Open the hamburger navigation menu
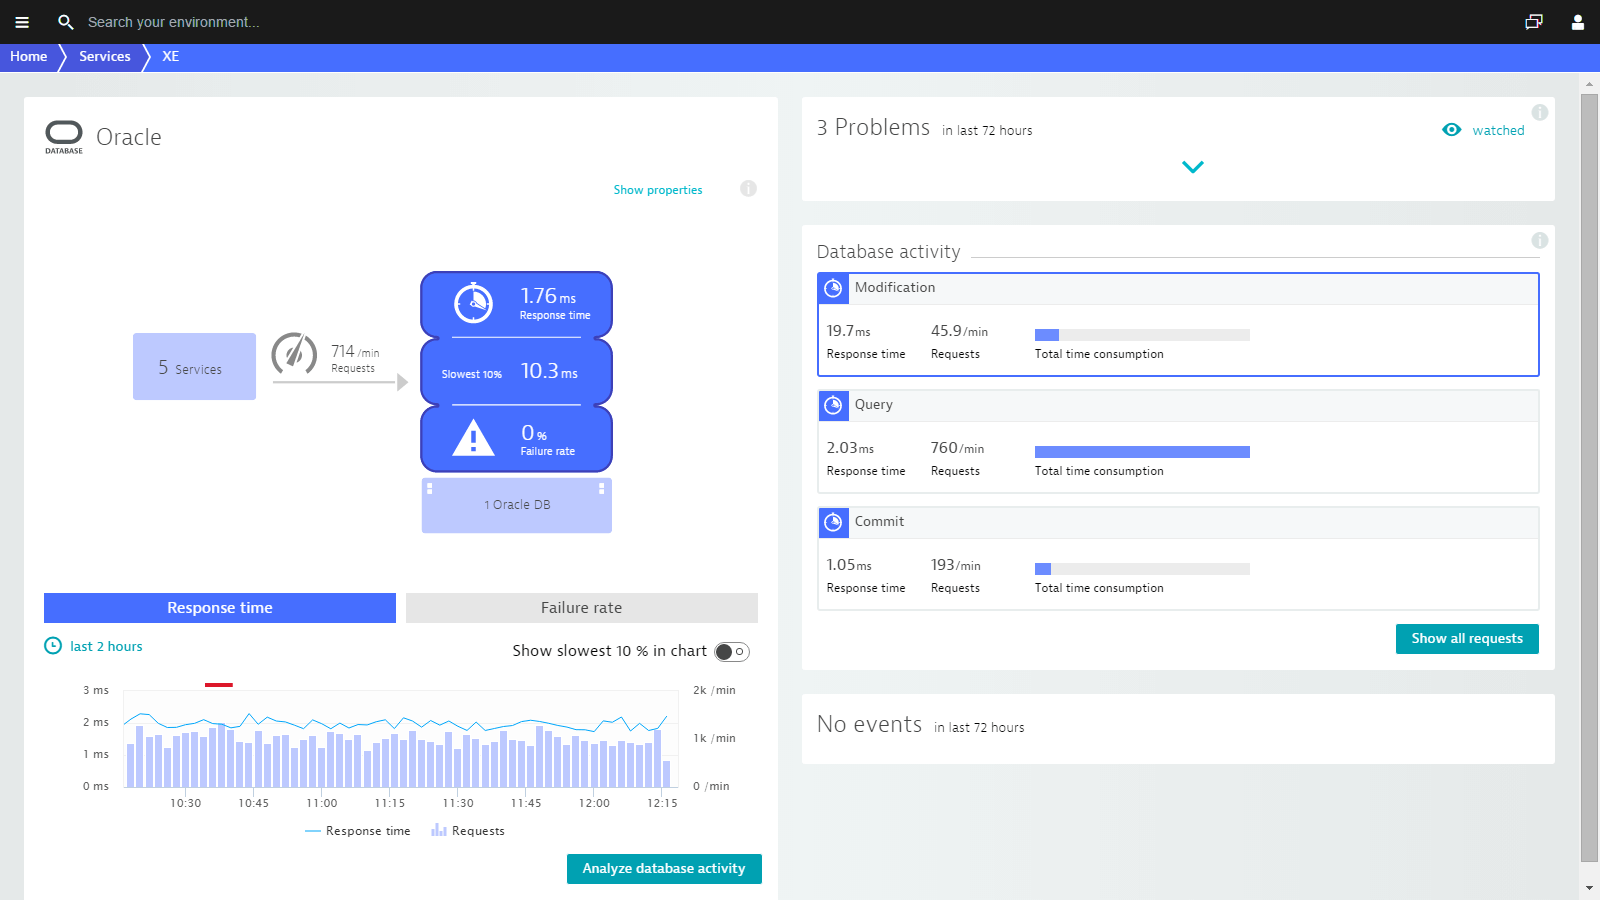Image resolution: width=1600 pixels, height=900 pixels. pyautogui.click(x=22, y=22)
